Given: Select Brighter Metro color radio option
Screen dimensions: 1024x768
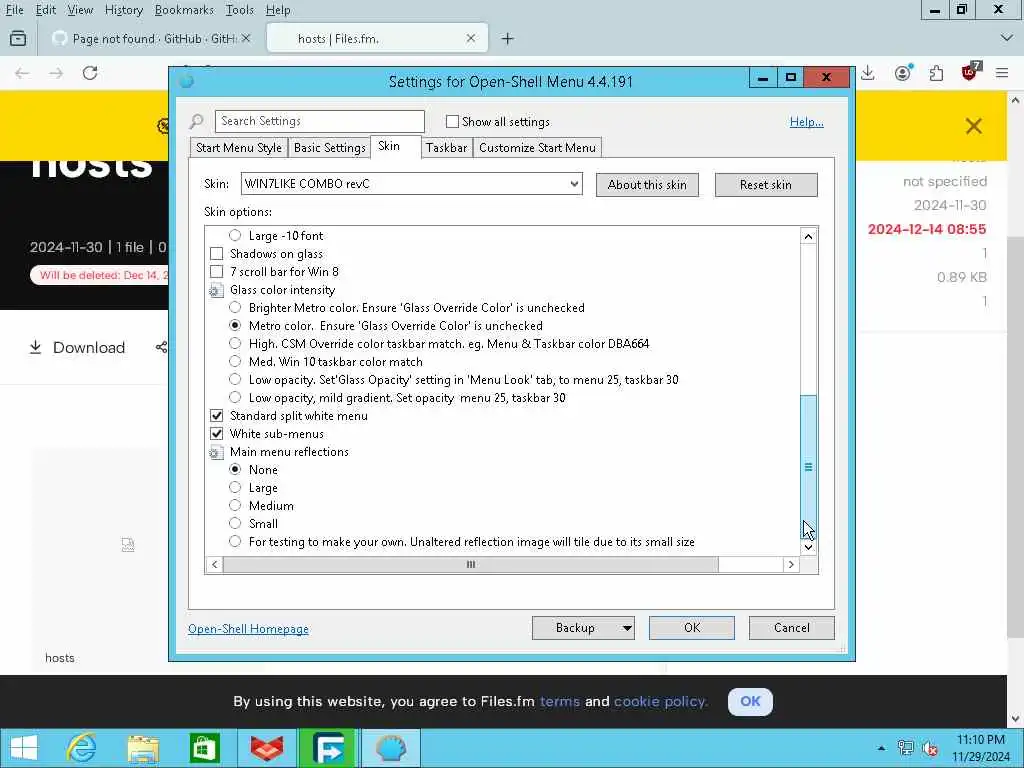Looking at the screenshot, I should pyautogui.click(x=235, y=307).
